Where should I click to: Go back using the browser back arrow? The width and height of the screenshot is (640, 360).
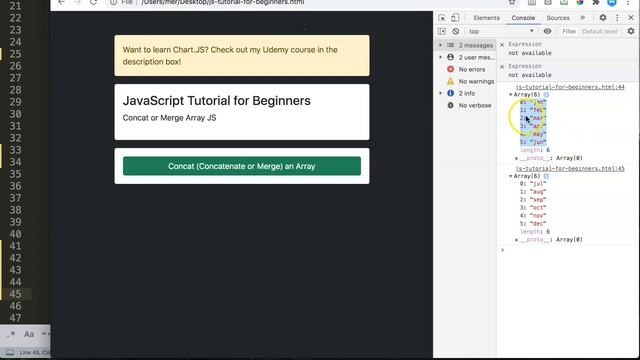tap(61, 2)
